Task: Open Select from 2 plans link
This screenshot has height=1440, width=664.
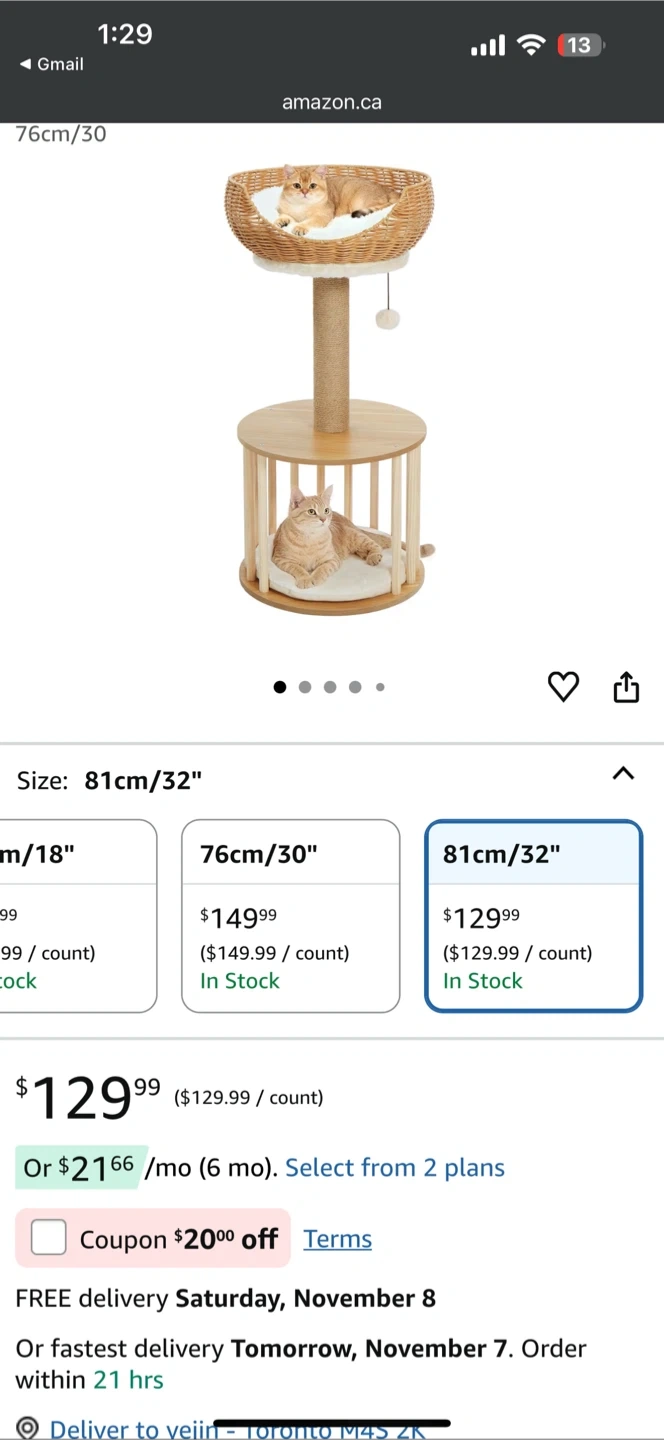Action: [395, 1167]
